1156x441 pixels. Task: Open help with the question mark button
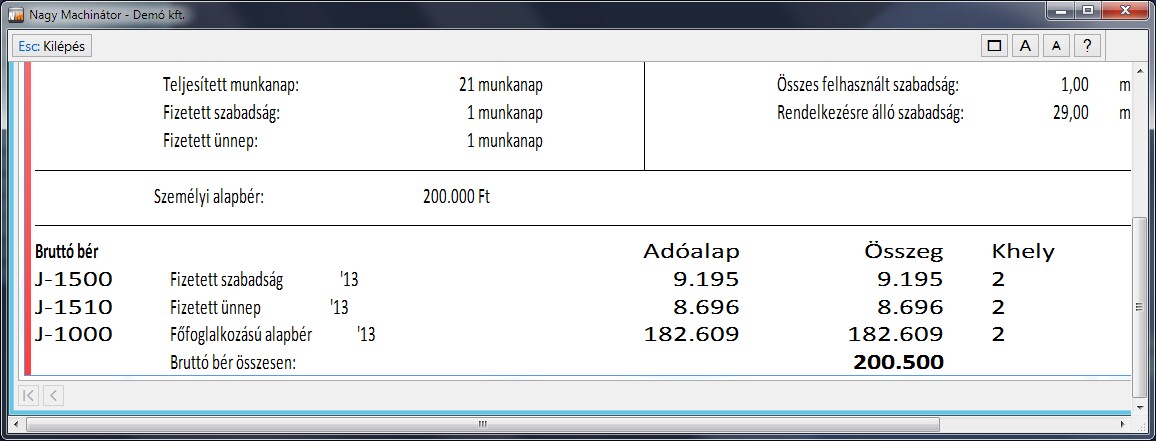click(1087, 46)
